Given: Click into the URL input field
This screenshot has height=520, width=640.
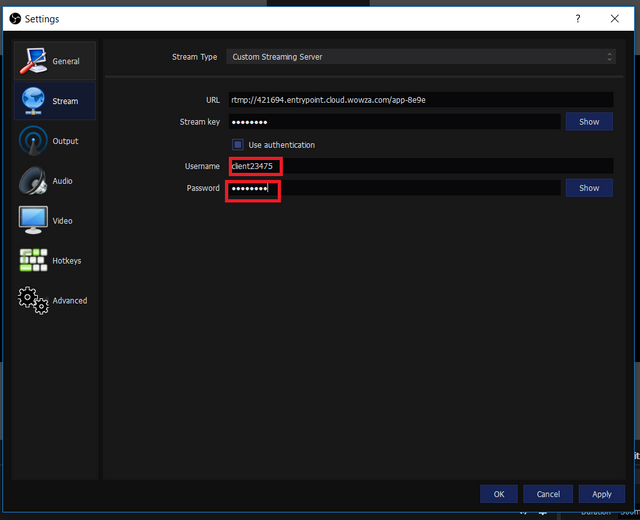Looking at the screenshot, I should [421, 100].
